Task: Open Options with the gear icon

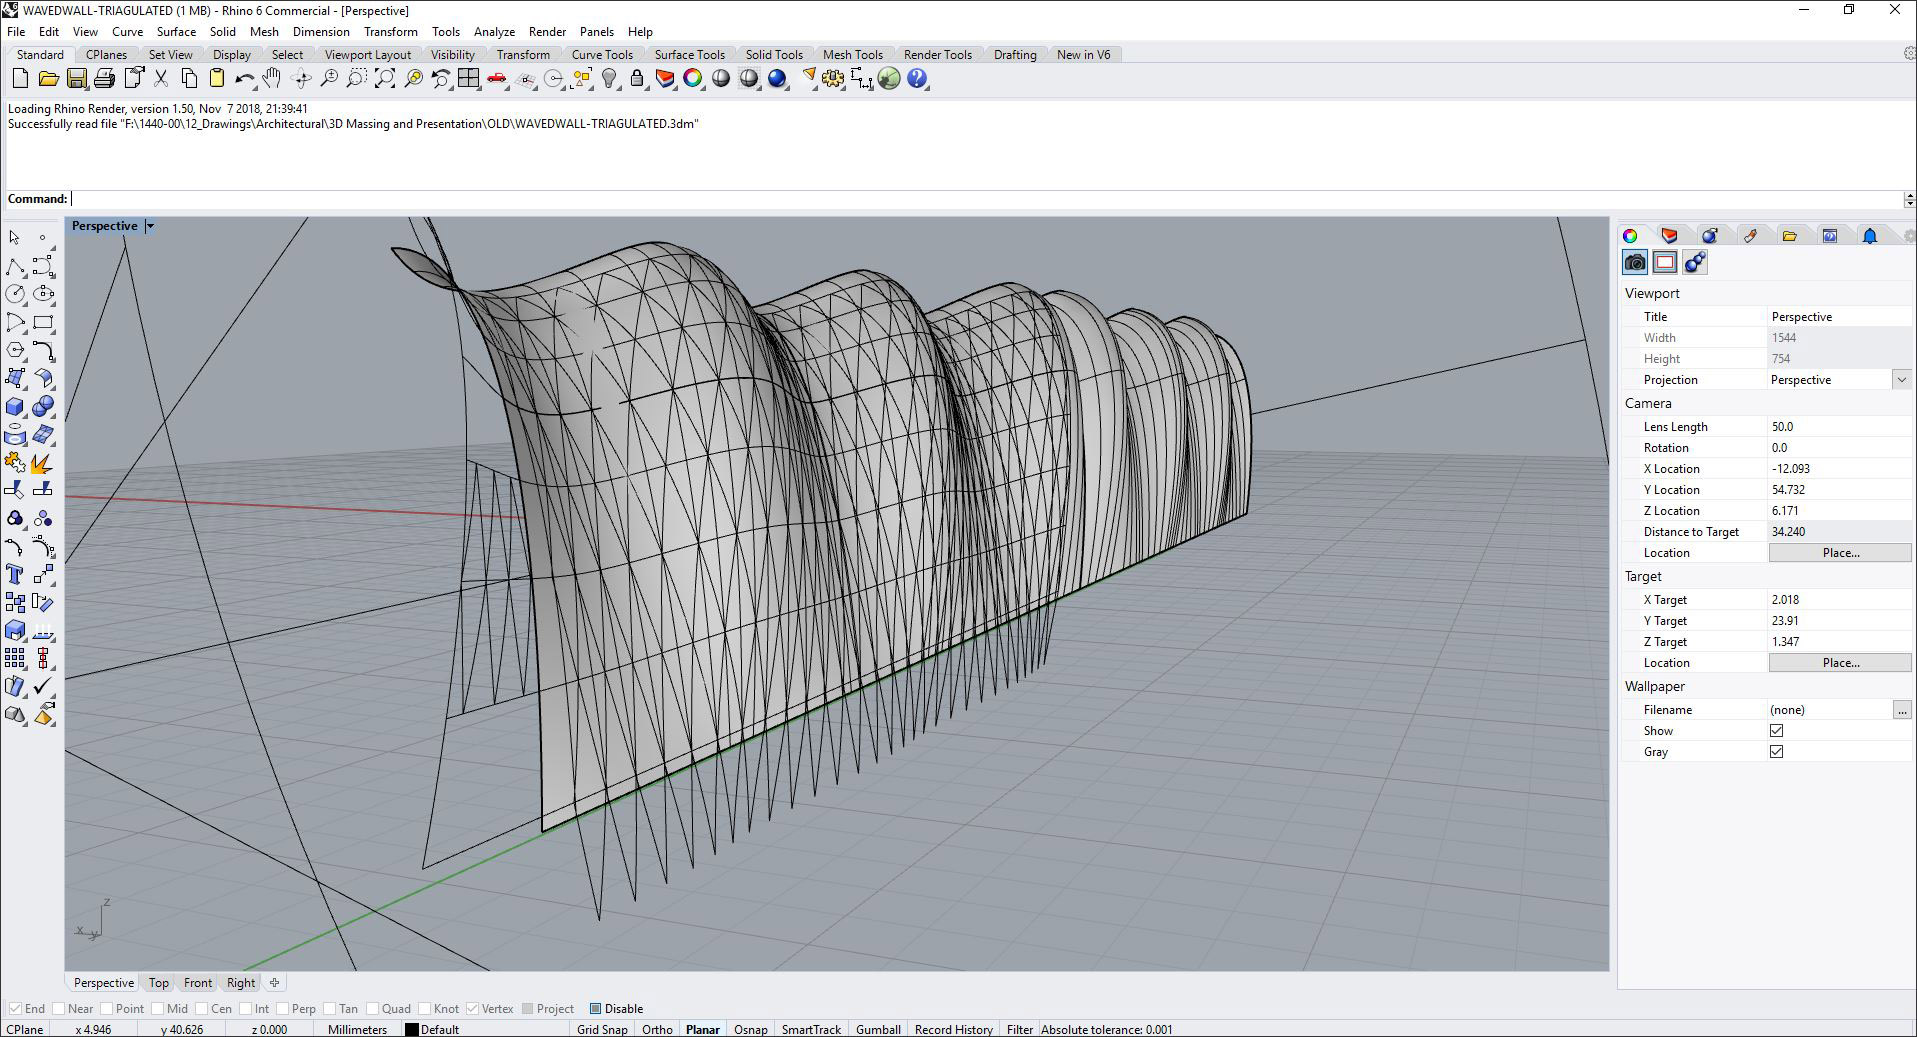Action: pos(833,78)
